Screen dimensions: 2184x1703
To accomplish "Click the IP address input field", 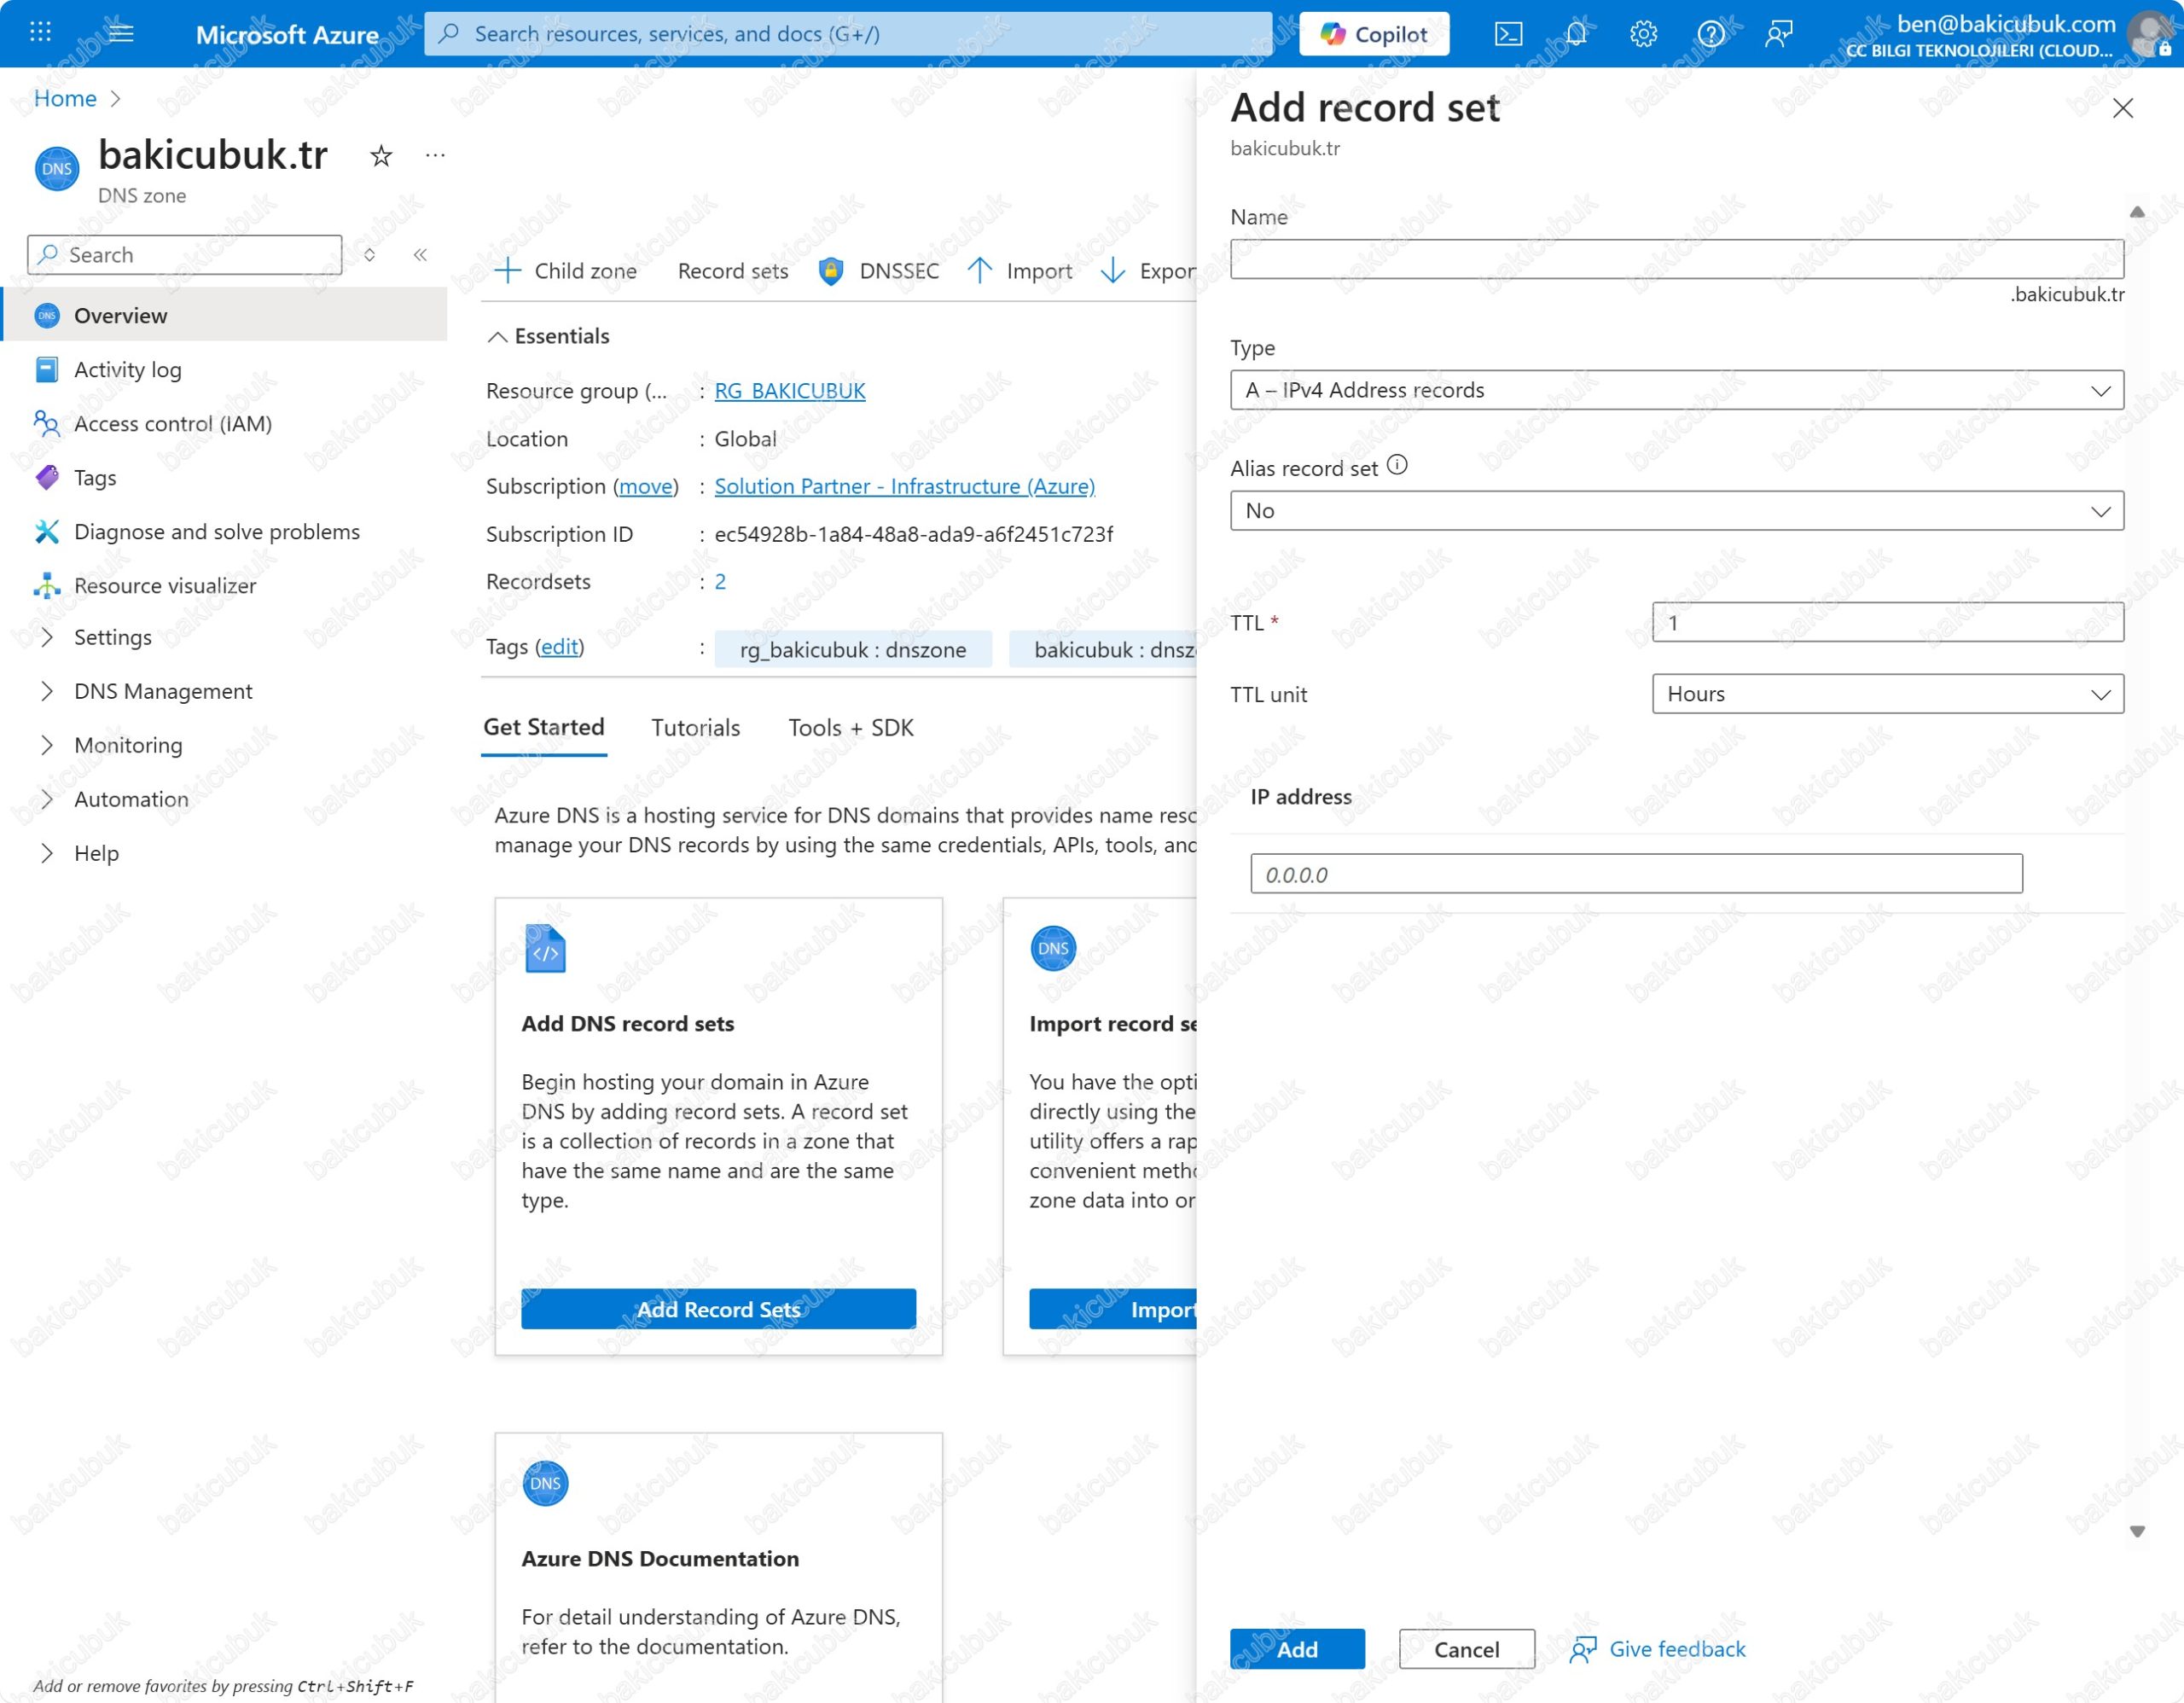I will [1635, 874].
